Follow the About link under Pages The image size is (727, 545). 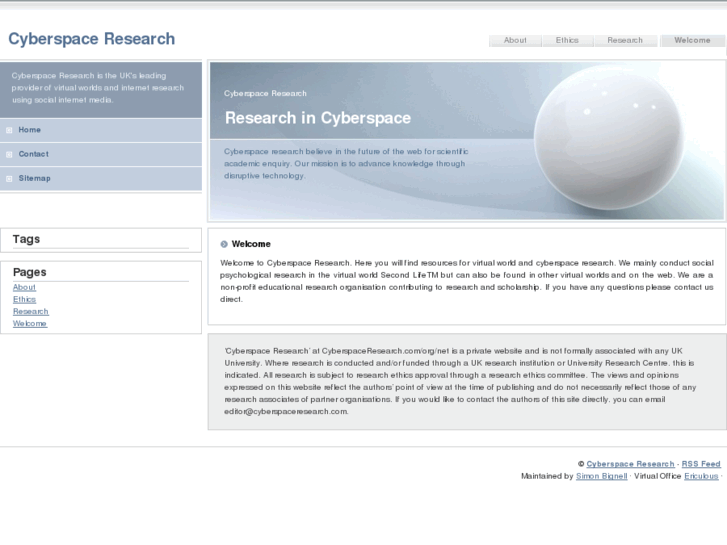[x=24, y=288]
